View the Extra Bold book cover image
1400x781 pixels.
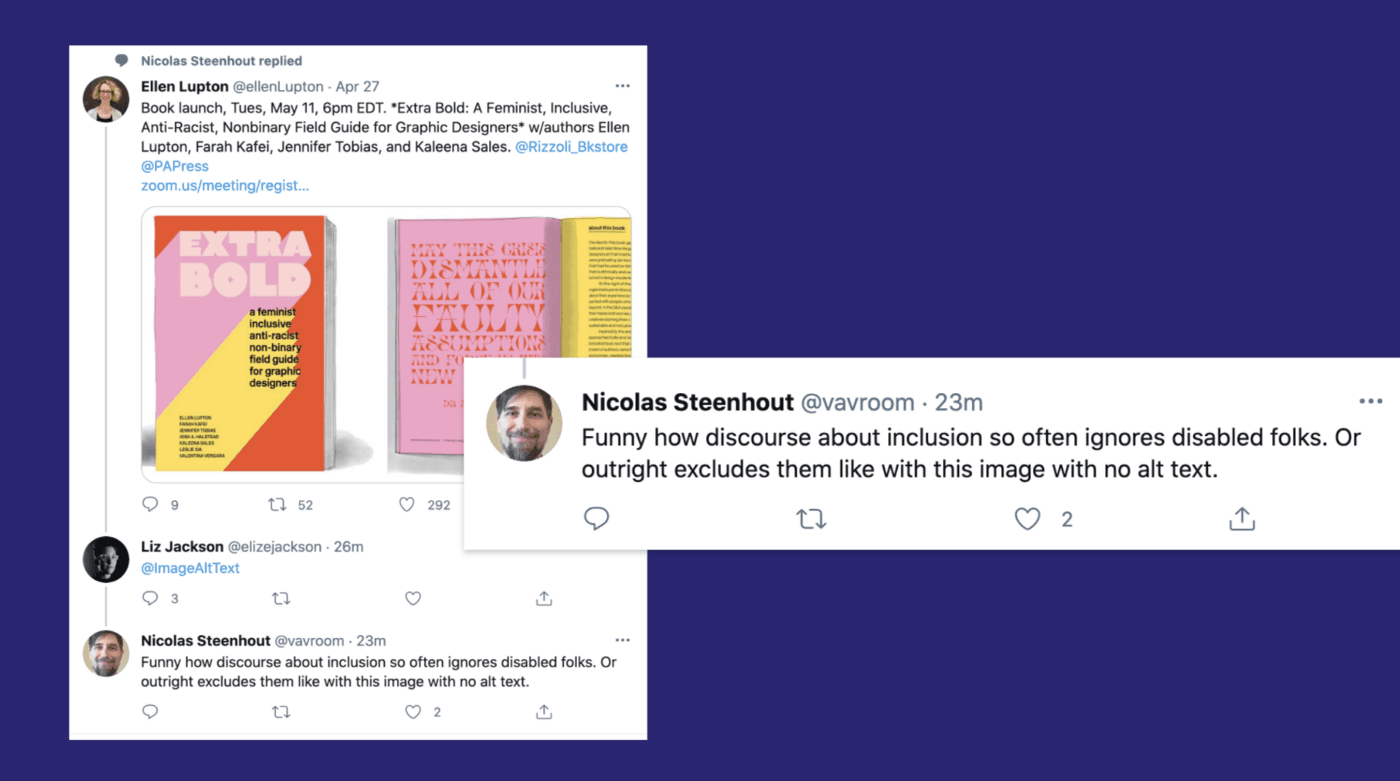247,345
